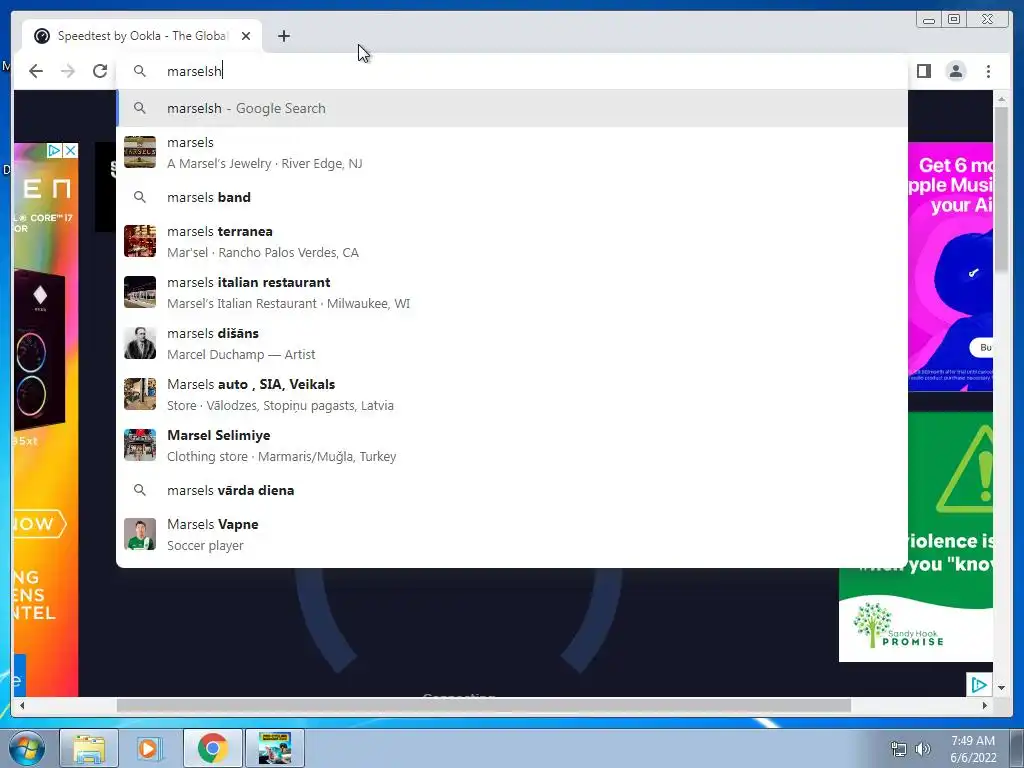Select the Speedtest by Ookla tab

[x=142, y=36]
